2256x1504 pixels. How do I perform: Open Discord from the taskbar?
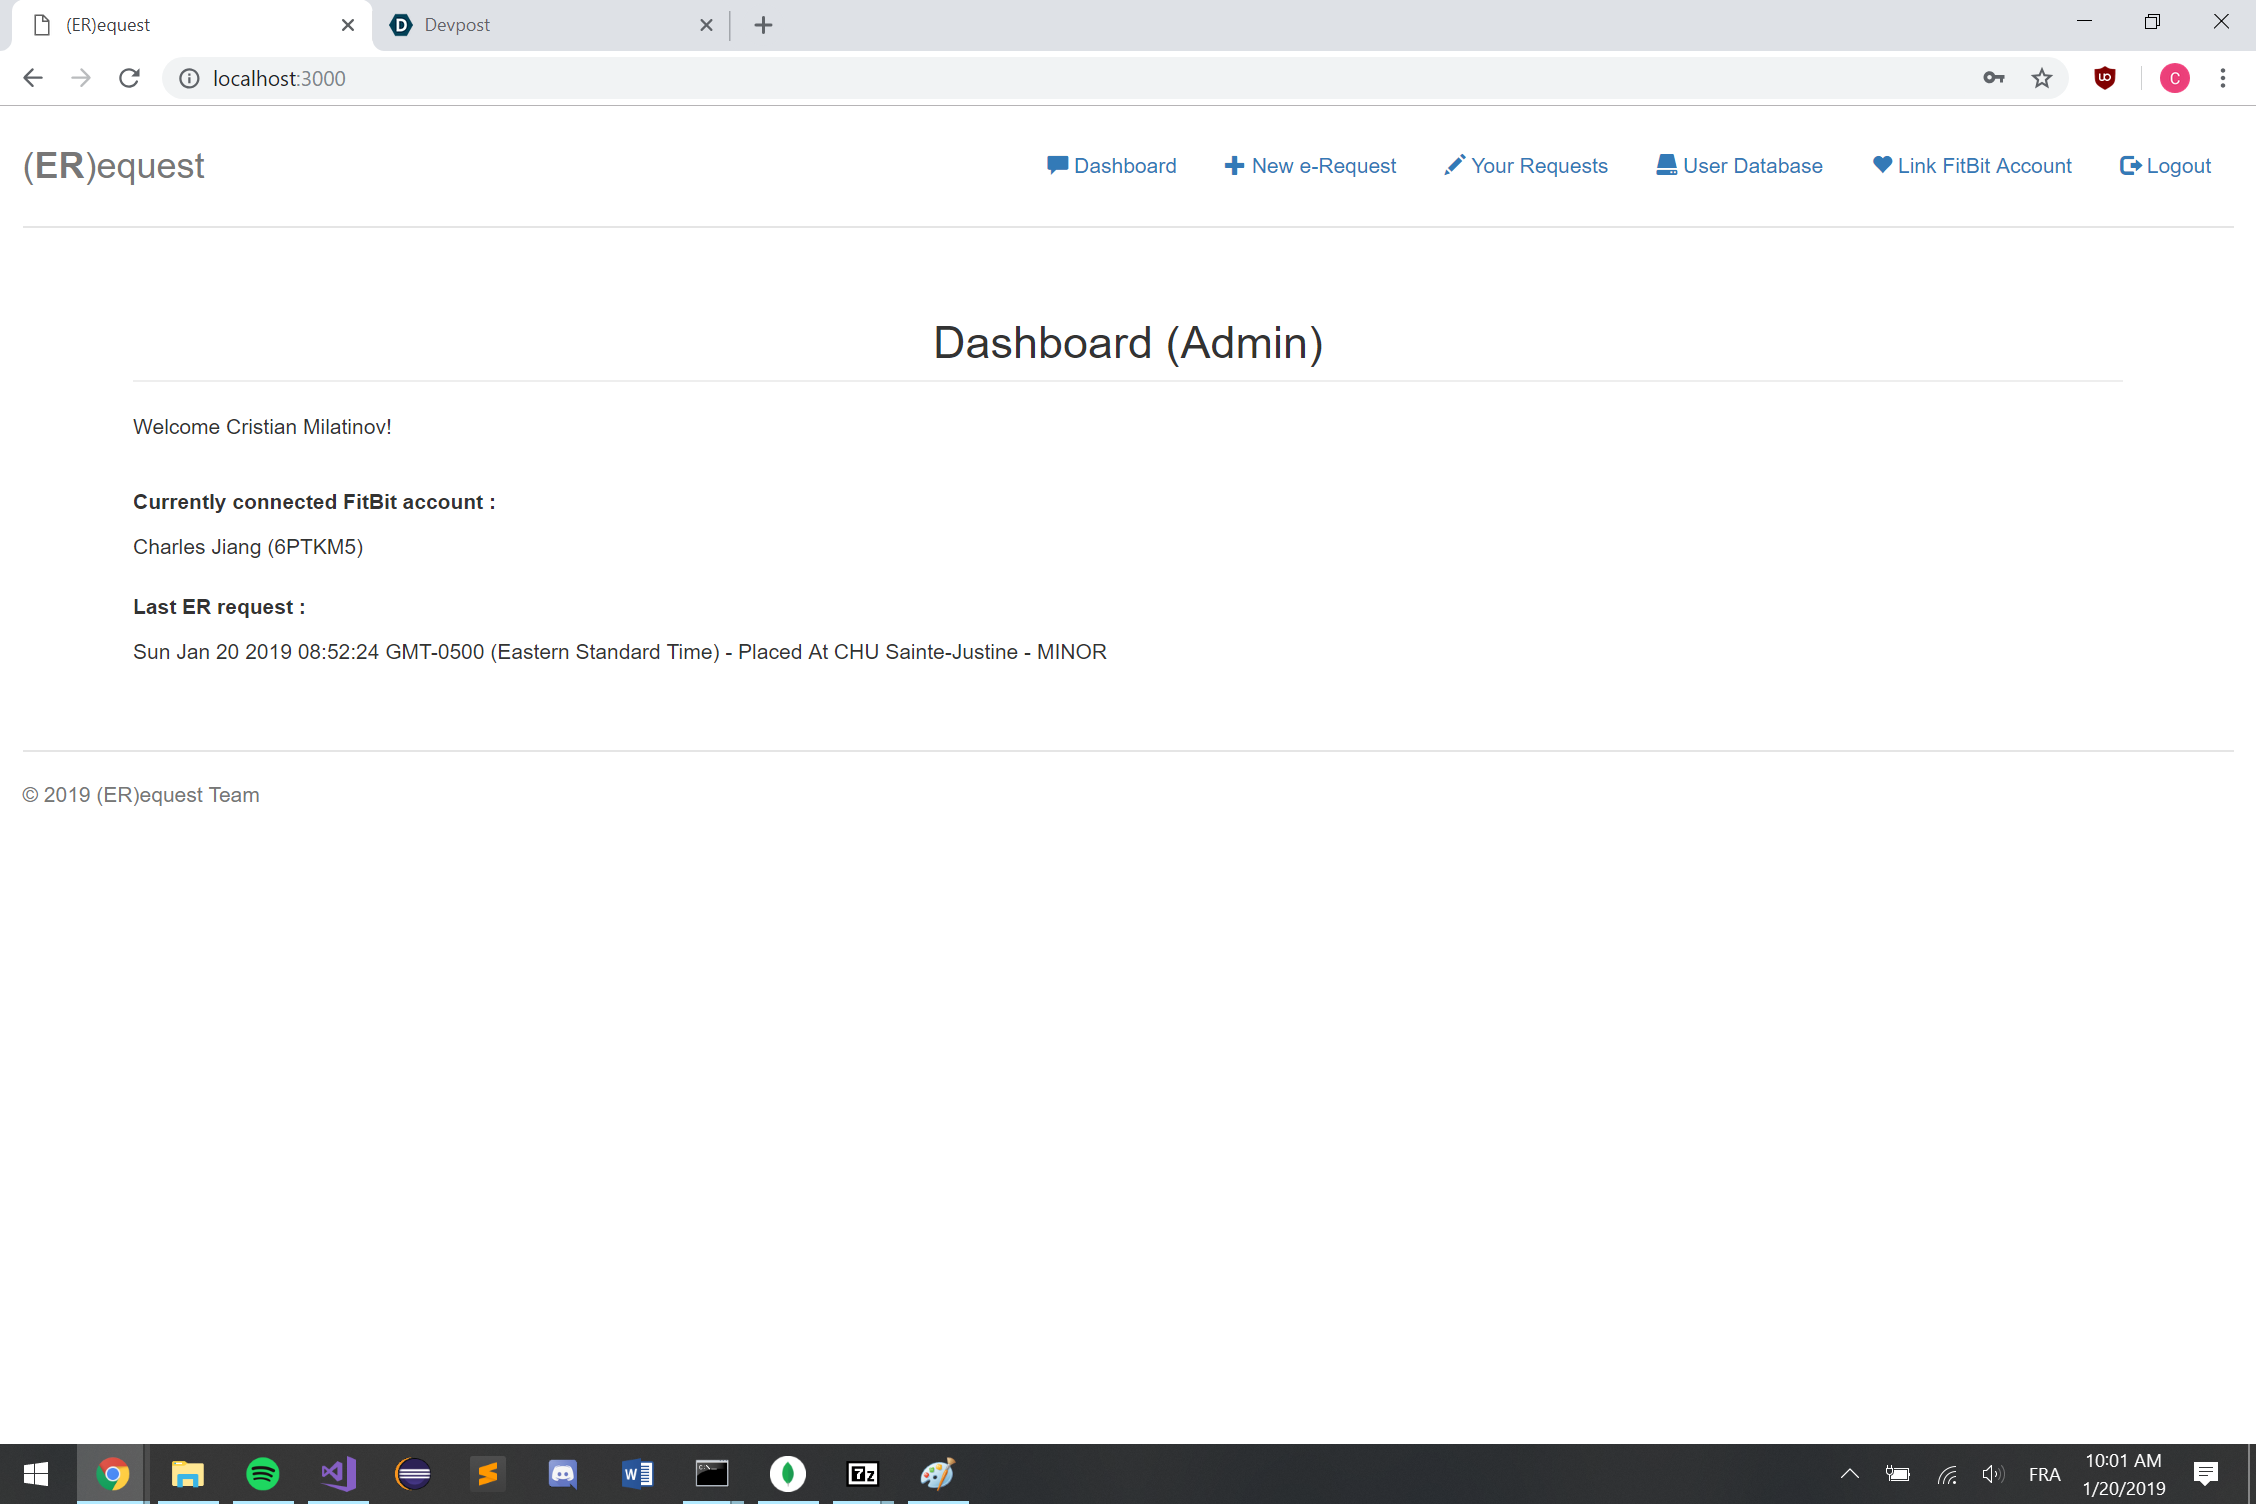(x=563, y=1473)
